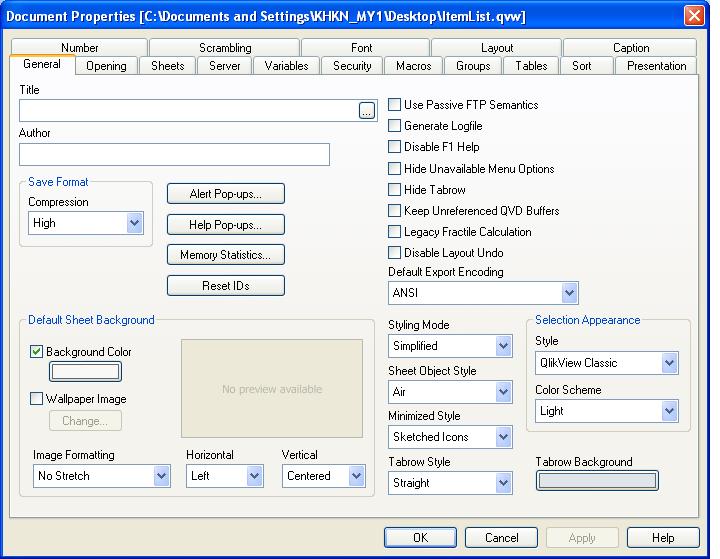Image resolution: width=720 pixels, height=559 pixels.
Task: Select the General tab
Action: pos(42,64)
